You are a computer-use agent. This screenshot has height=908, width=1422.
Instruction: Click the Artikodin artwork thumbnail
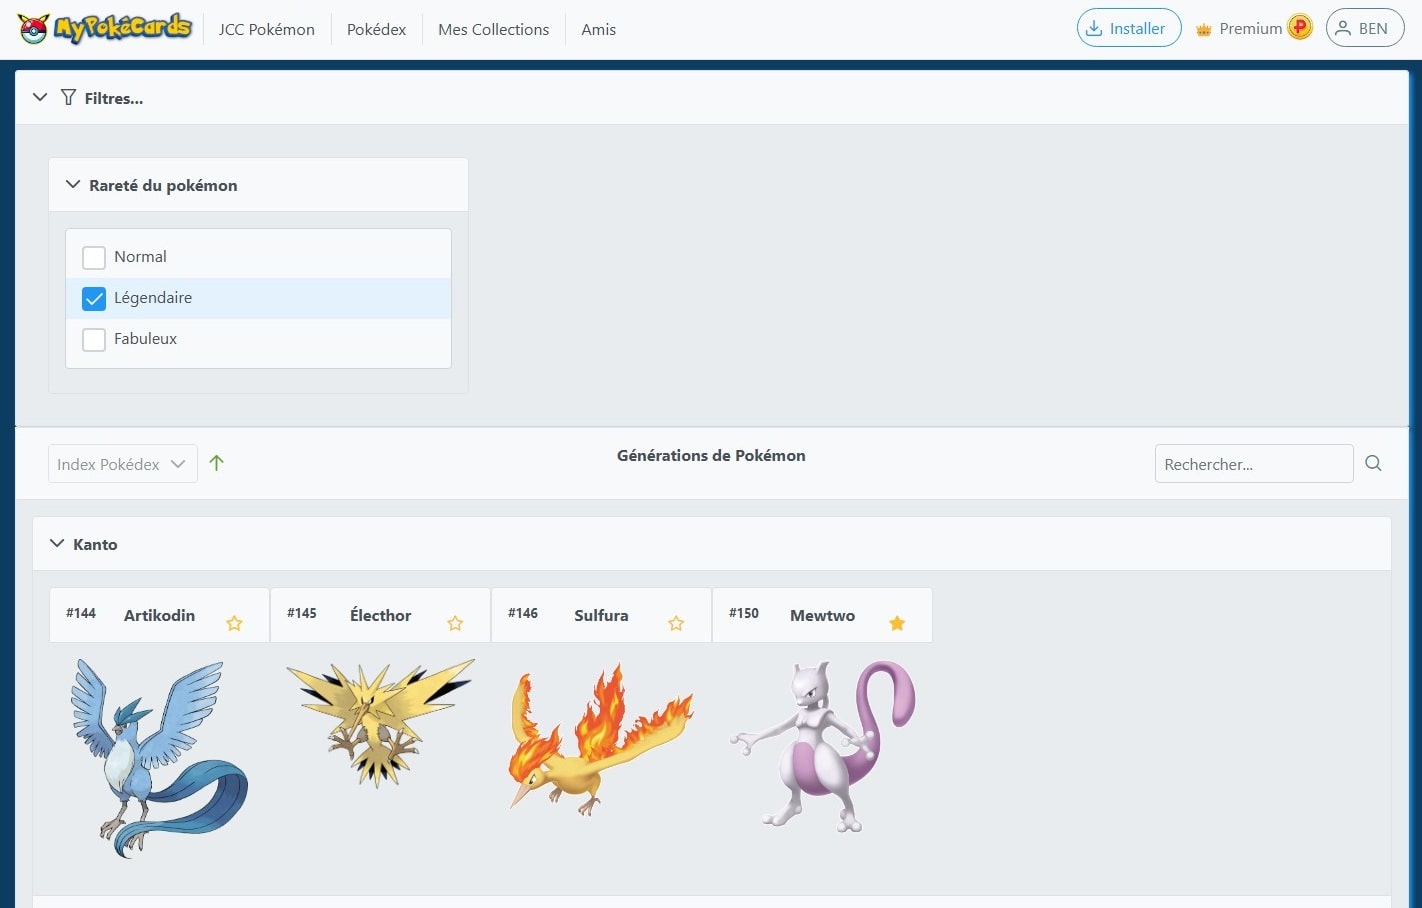[158, 758]
